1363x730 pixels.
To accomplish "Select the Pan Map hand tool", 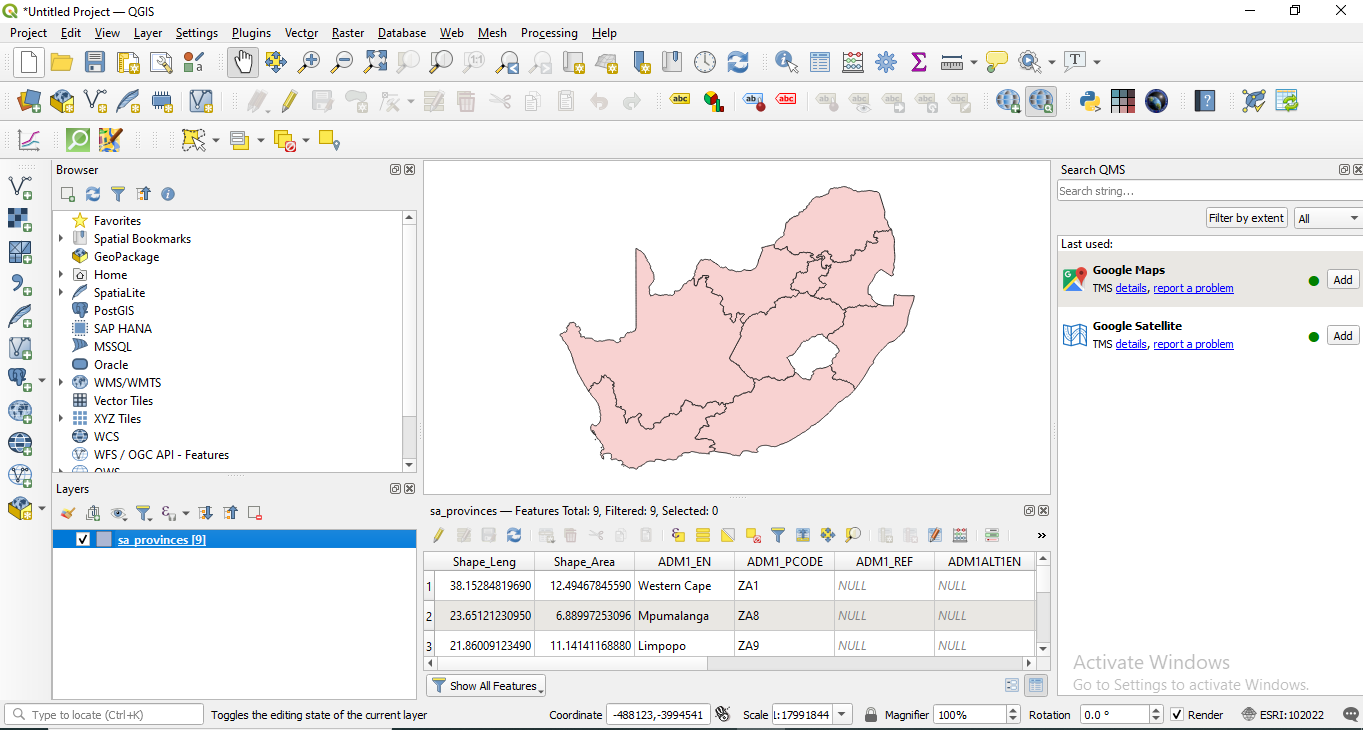I will tap(242, 62).
